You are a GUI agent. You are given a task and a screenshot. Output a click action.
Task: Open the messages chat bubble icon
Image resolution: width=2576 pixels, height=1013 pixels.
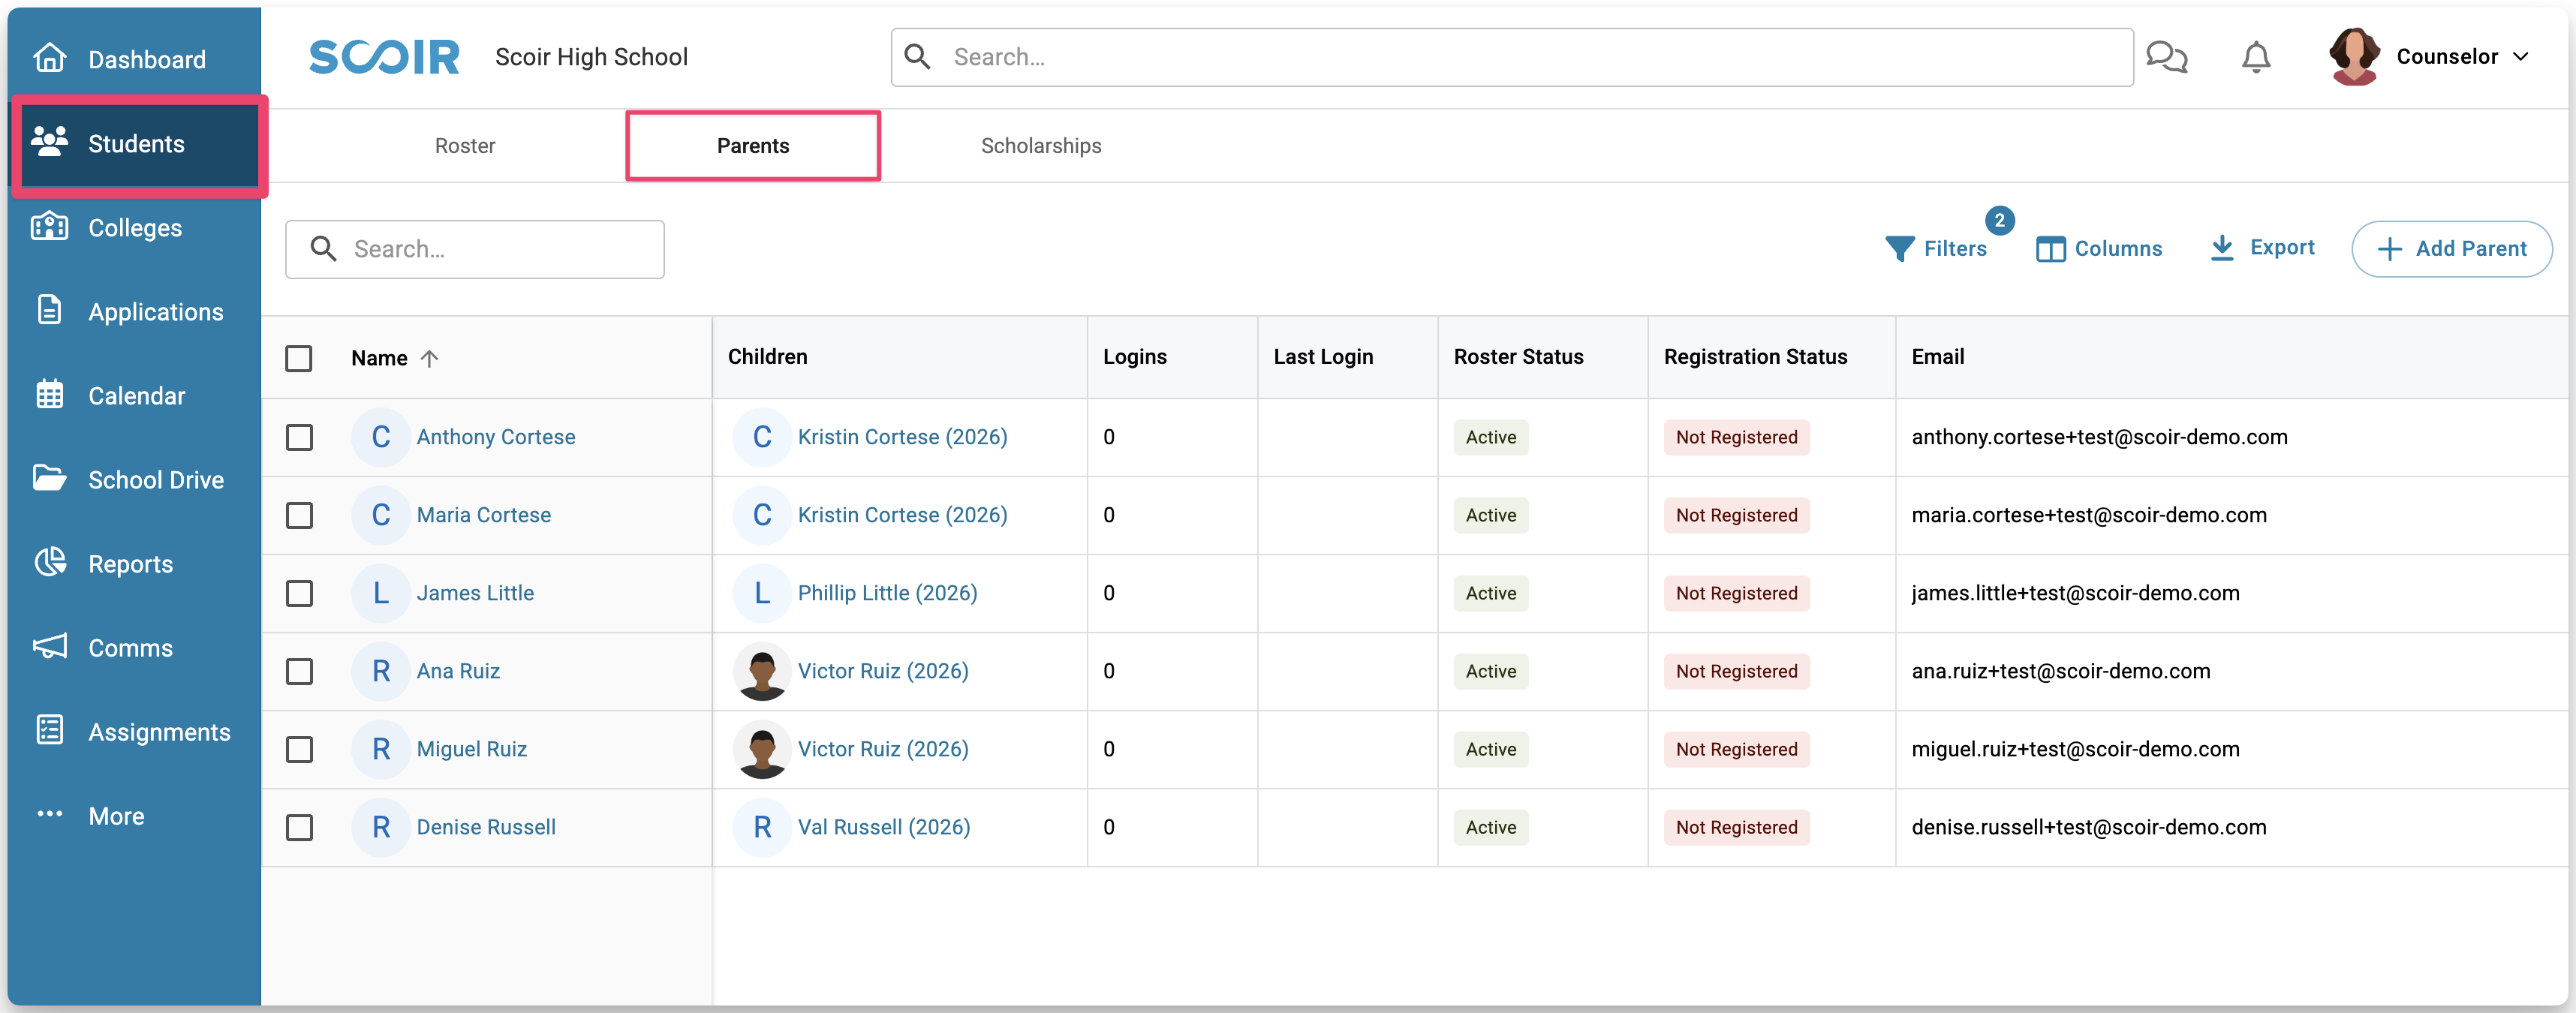pyautogui.click(x=2166, y=57)
